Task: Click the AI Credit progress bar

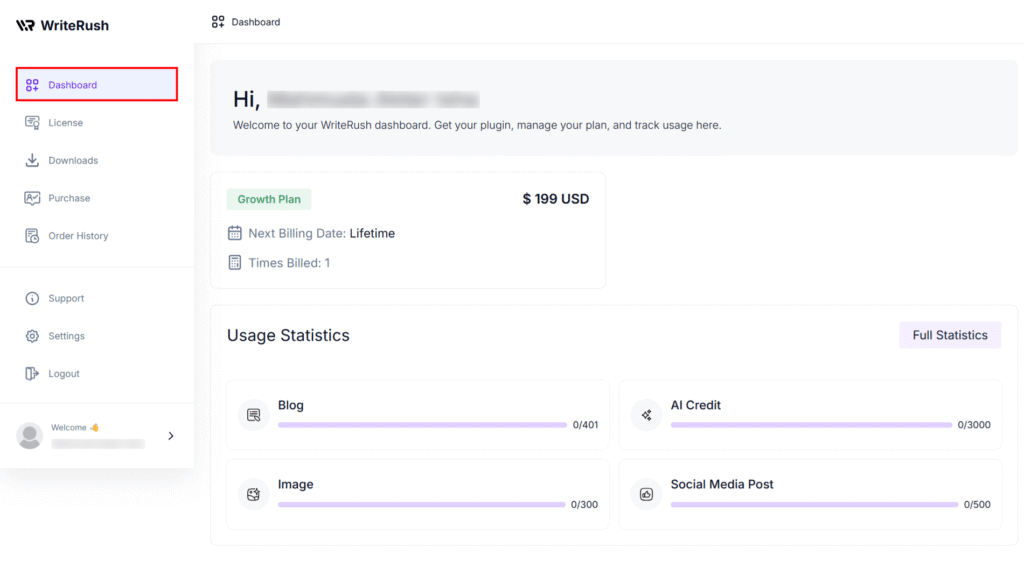Action: pos(811,425)
